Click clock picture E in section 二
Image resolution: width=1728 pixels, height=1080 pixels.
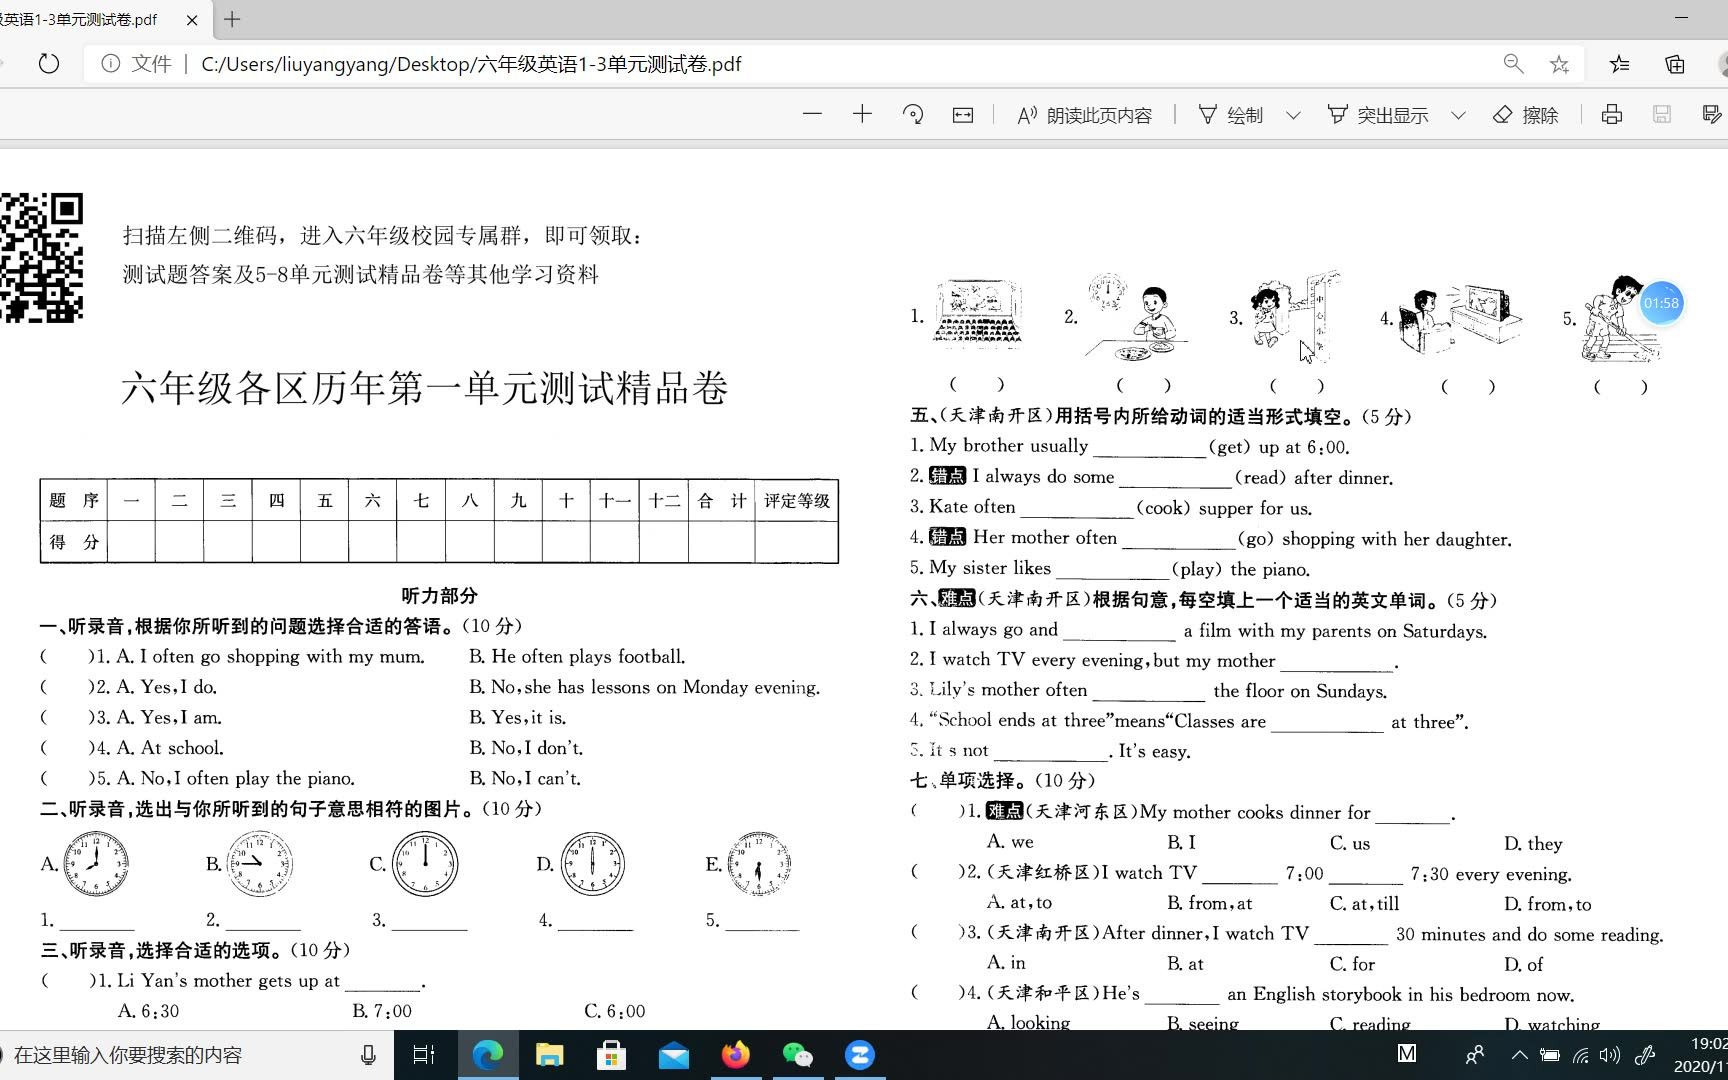coord(759,863)
